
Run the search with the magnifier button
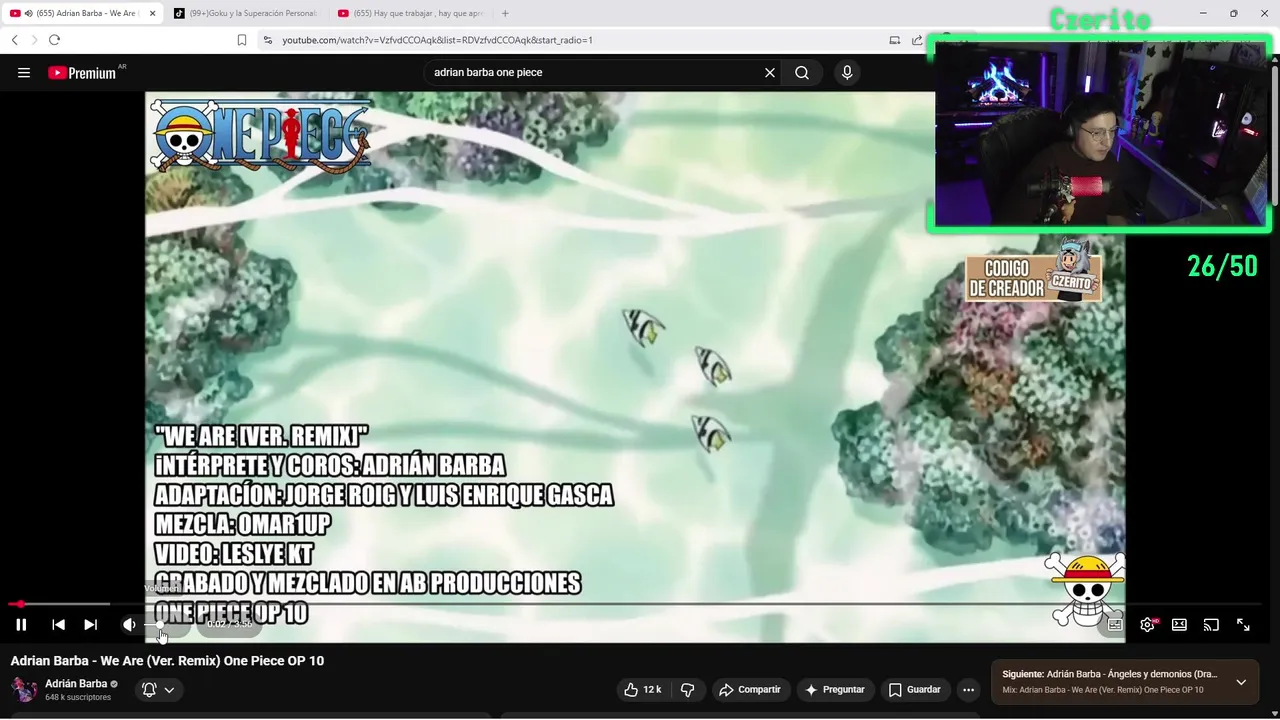click(x=802, y=73)
